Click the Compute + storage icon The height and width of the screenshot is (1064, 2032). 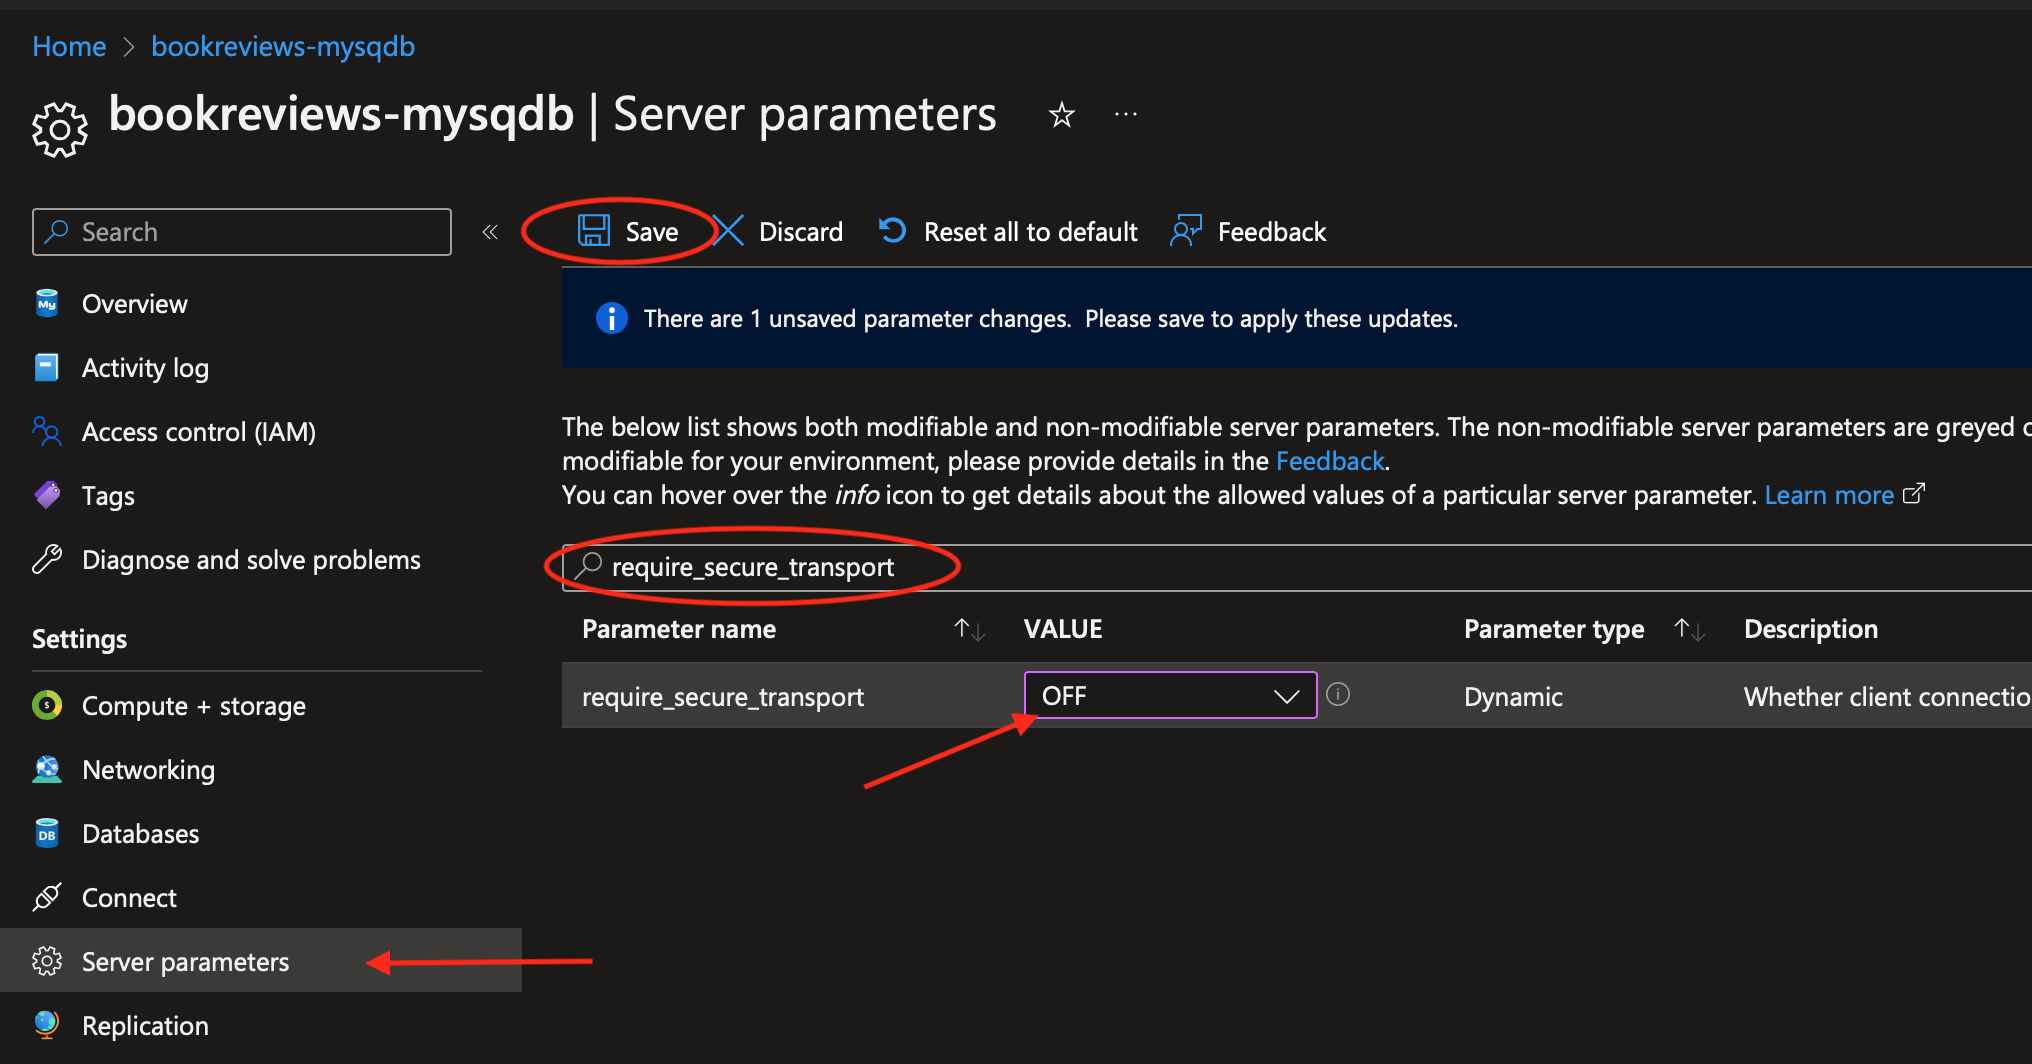(x=47, y=705)
